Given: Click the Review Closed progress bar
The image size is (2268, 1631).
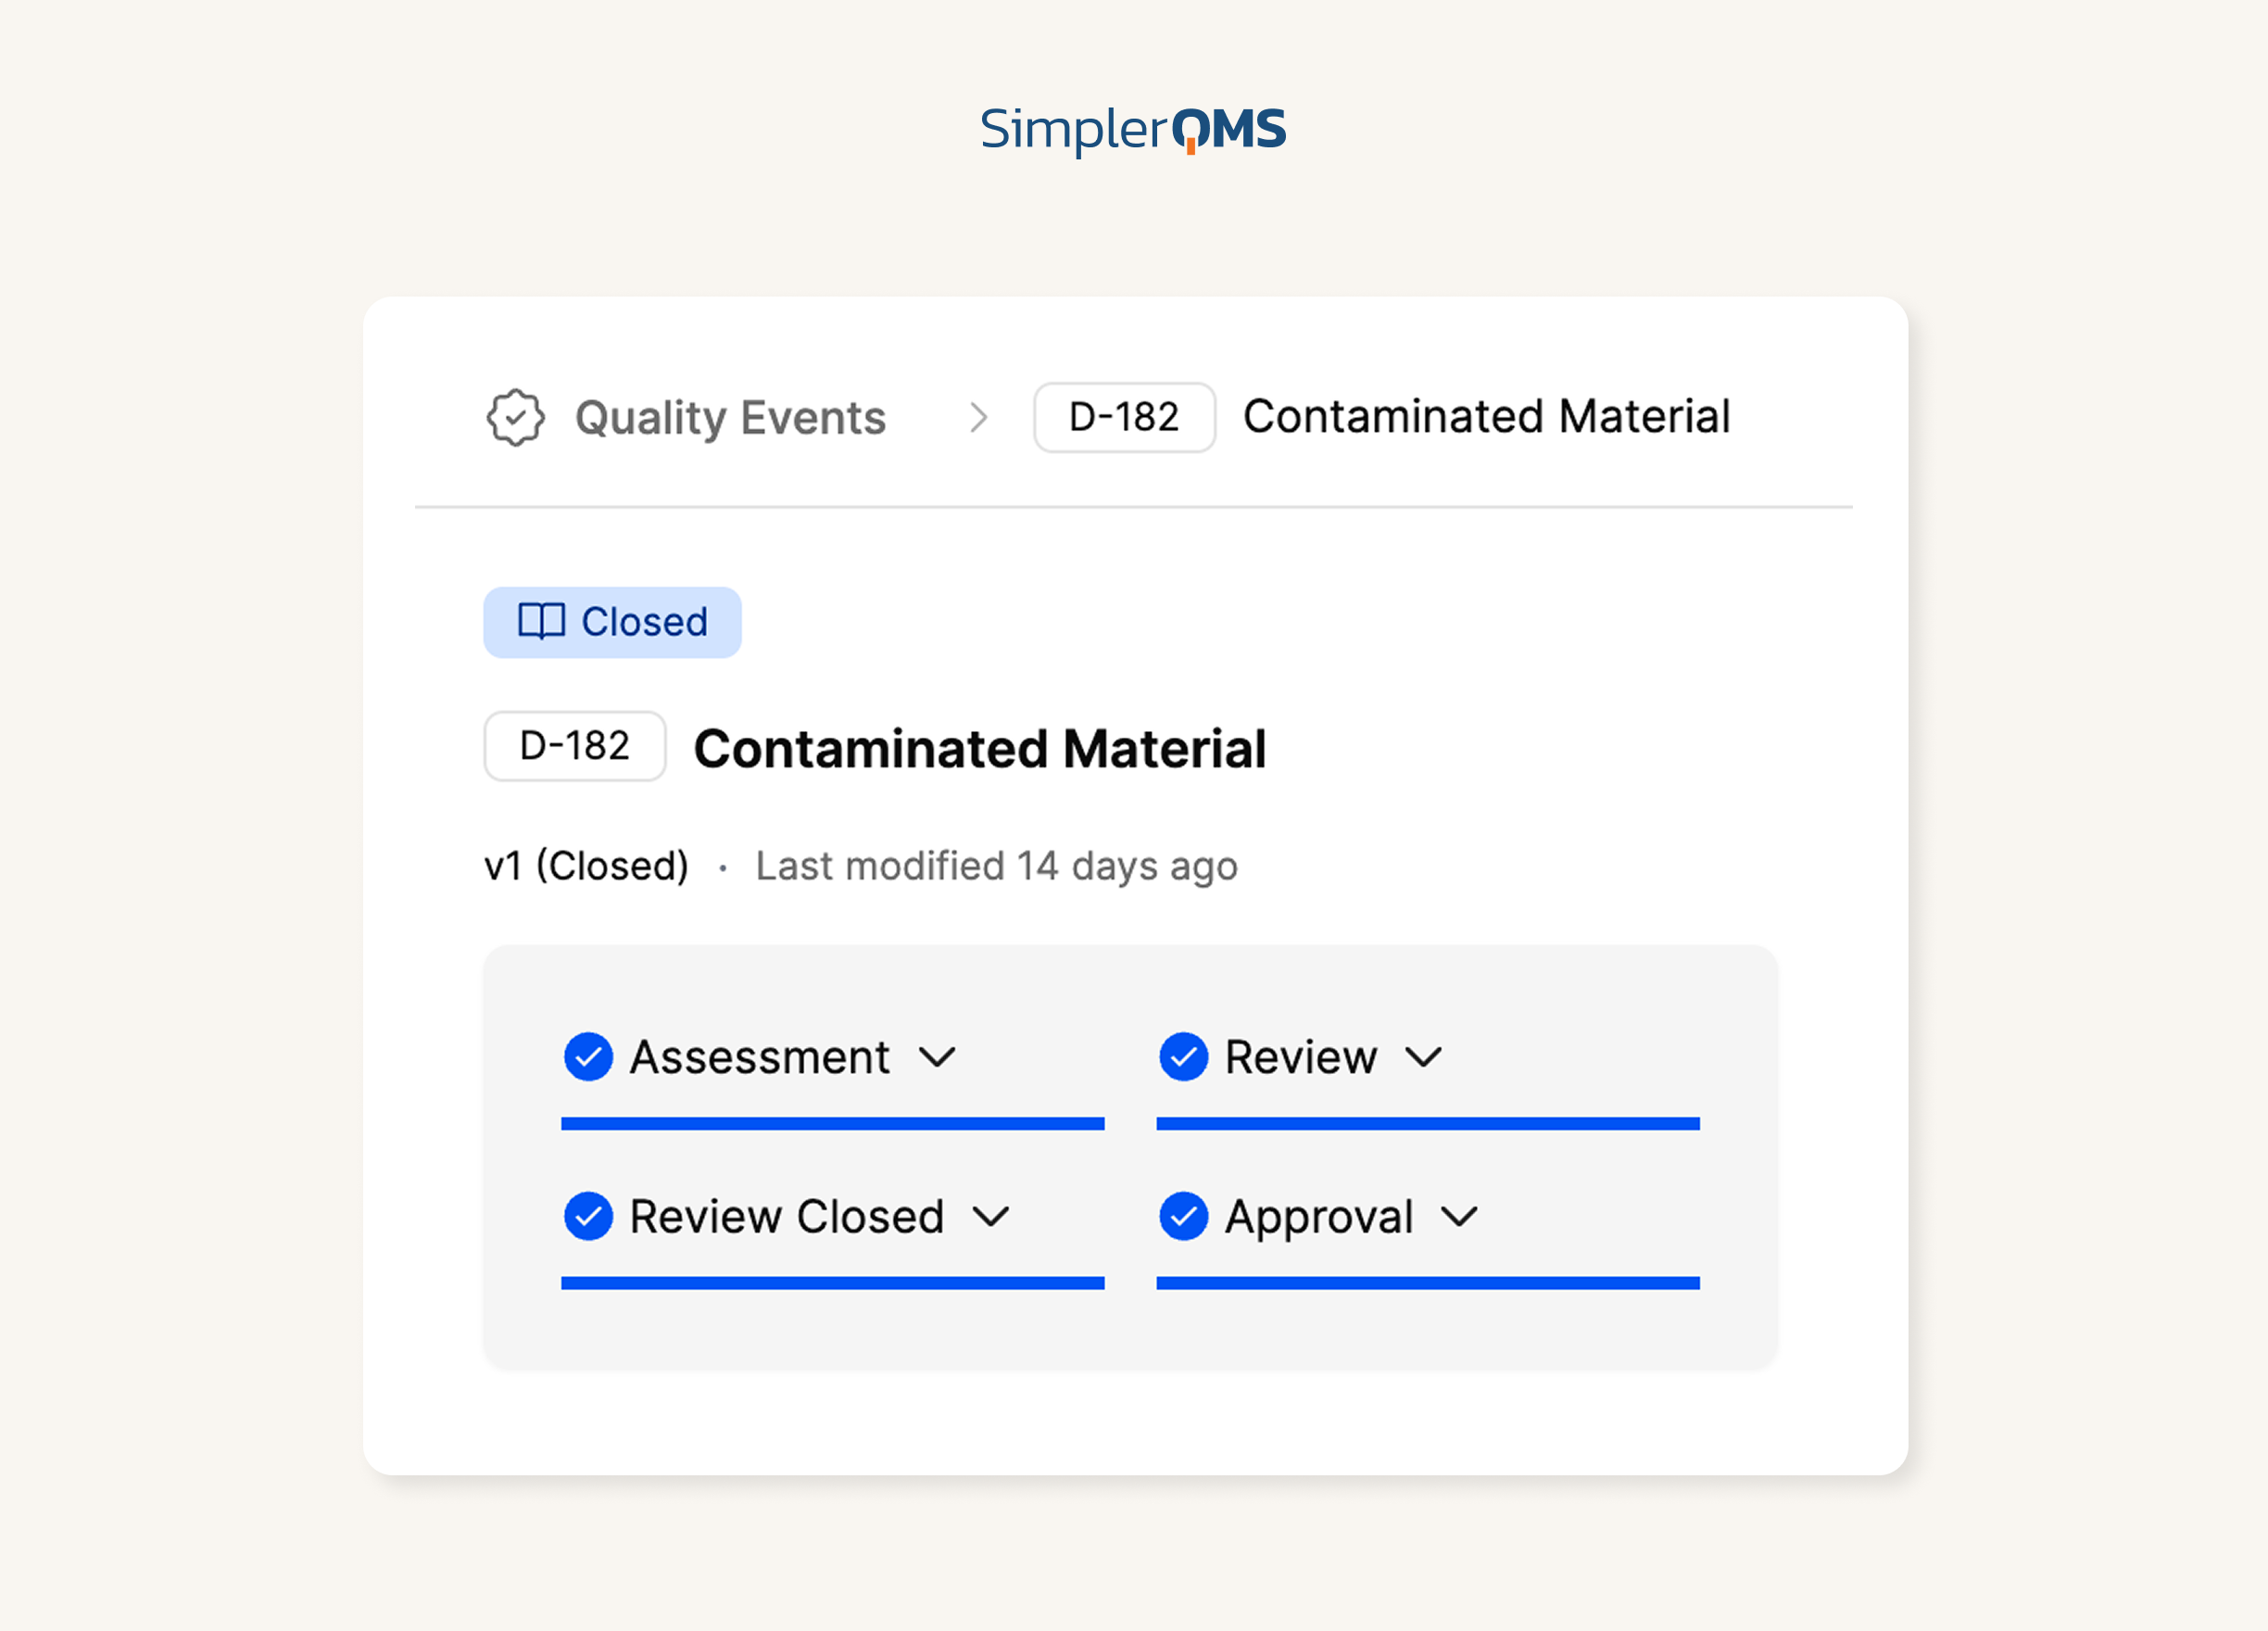Looking at the screenshot, I should 833,1283.
